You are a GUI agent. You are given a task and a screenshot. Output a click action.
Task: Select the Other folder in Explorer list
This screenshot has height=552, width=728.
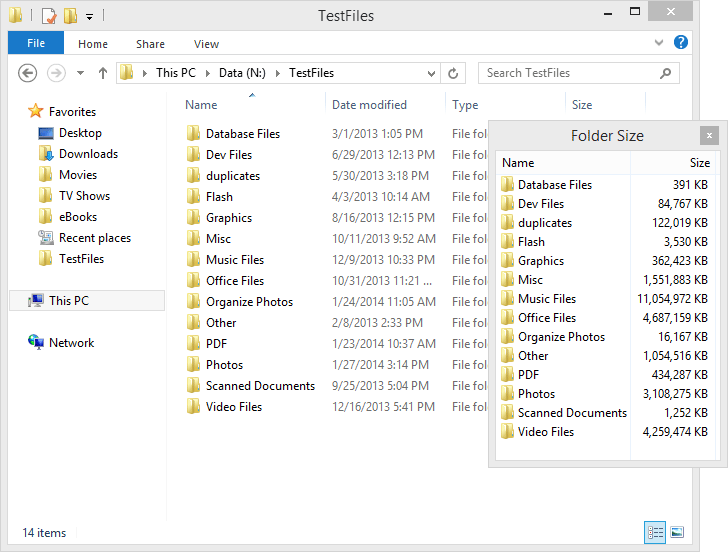[x=212, y=323]
